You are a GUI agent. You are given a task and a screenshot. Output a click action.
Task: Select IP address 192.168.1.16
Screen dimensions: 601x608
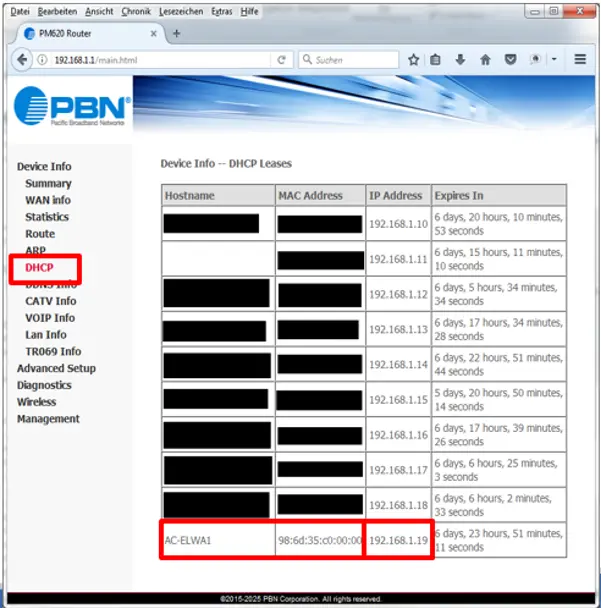(398, 435)
